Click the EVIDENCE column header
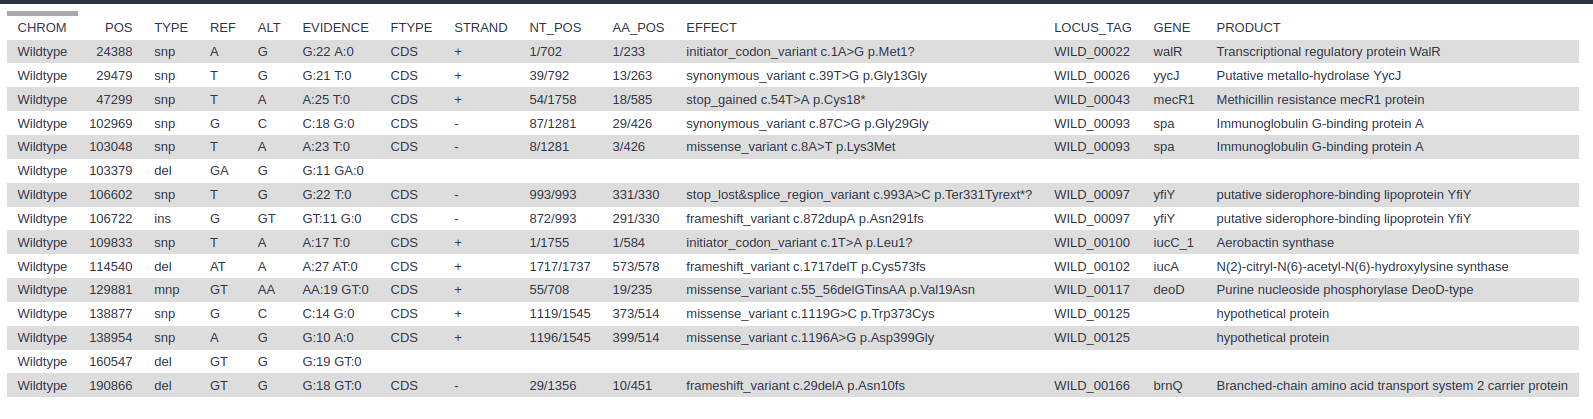The image size is (1593, 419). (x=335, y=28)
